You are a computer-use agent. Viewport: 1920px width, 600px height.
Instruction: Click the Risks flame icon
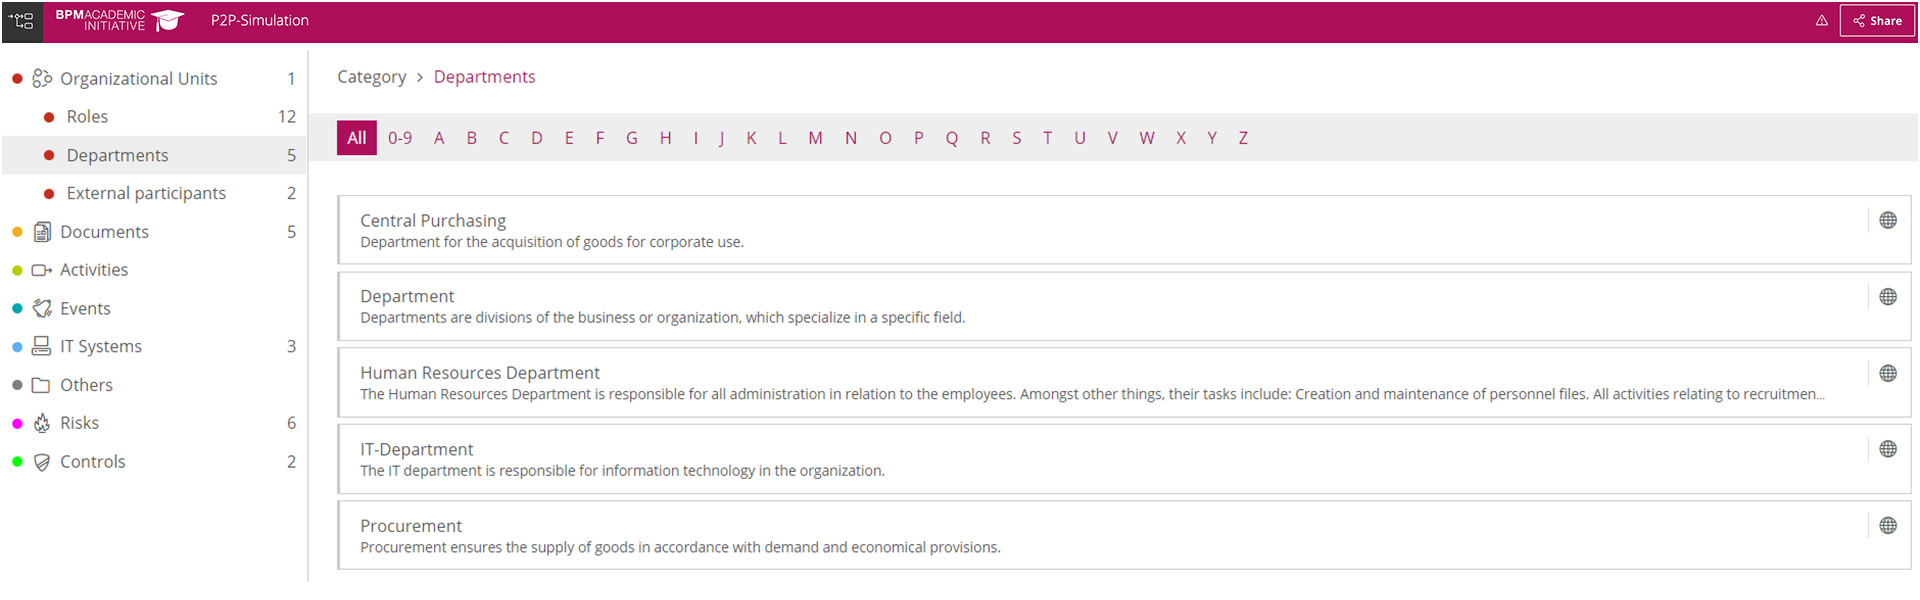pos(42,423)
